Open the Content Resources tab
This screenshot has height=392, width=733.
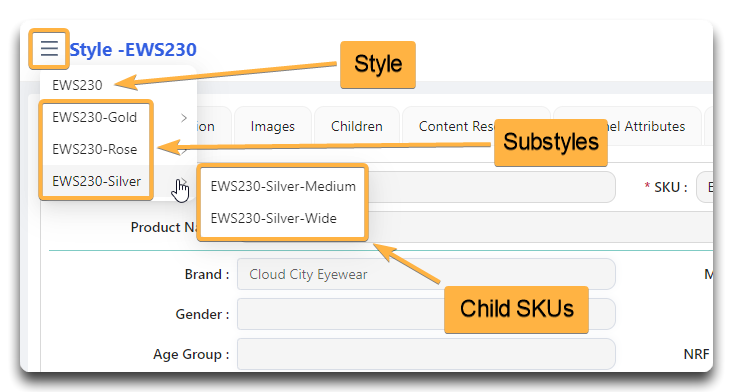tap(456, 126)
